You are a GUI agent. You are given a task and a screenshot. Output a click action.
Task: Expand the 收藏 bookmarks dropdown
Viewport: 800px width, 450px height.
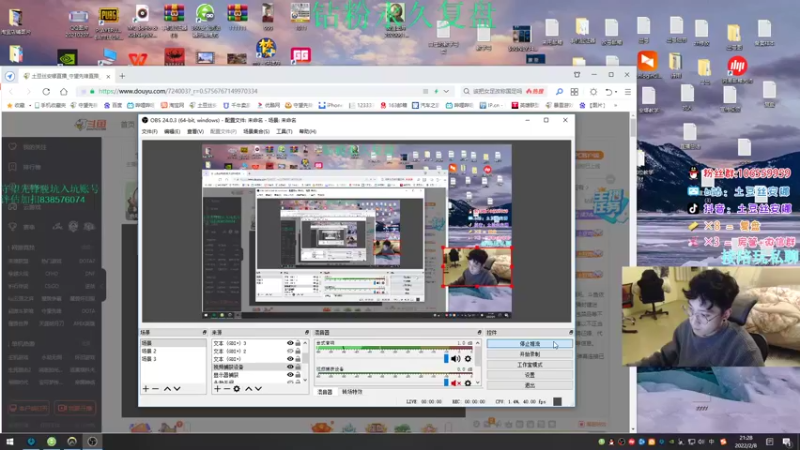pyautogui.click(x=30, y=106)
